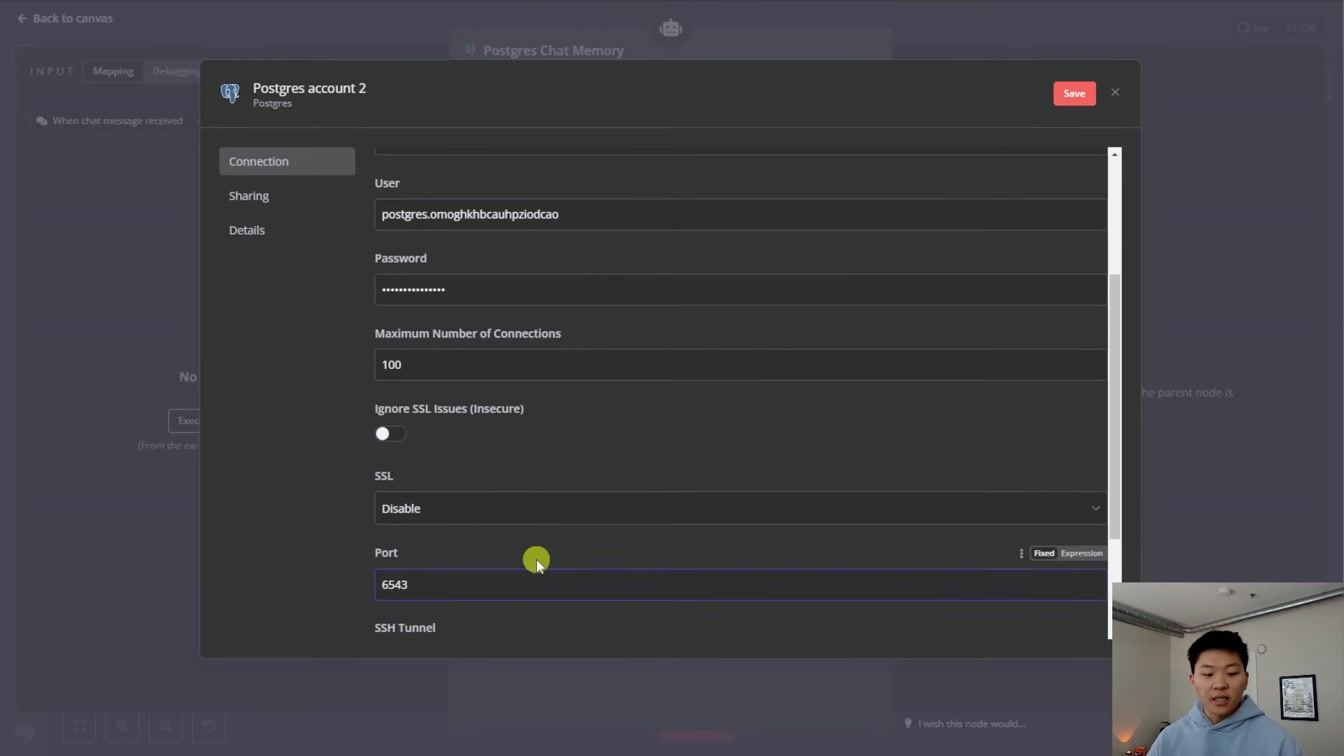Open the SSL Disable dropdown
The image size is (1344, 756).
[x=740, y=508]
